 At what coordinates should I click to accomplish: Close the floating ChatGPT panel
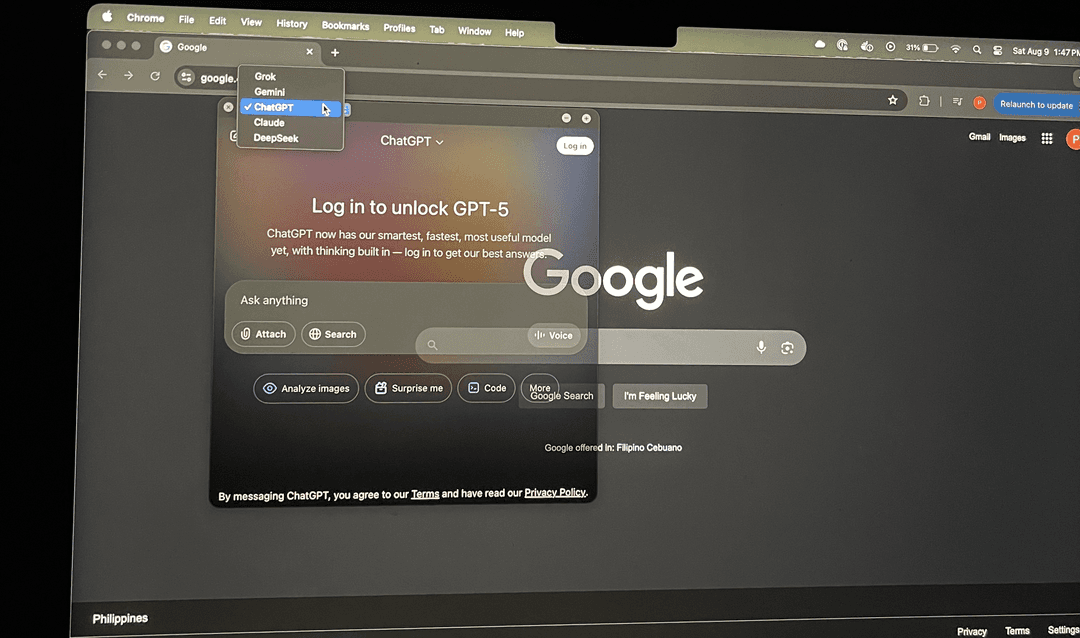(228, 107)
